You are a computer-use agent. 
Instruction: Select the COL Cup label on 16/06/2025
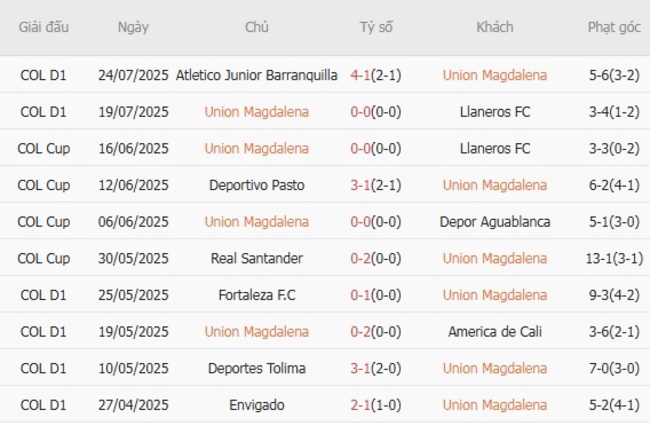tap(44, 148)
